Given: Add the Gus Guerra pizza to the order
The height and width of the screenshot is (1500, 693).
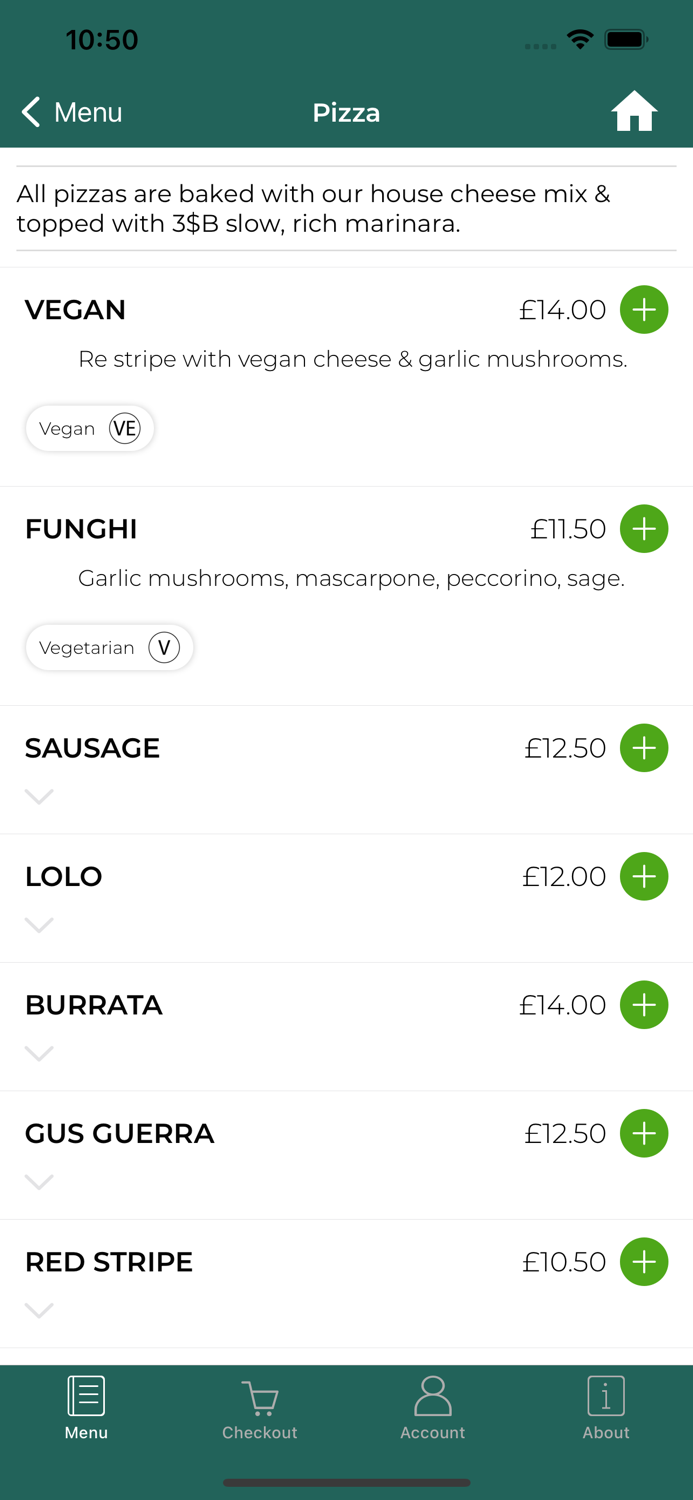Looking at the screenshot, I should click(x=644, y=1134).
